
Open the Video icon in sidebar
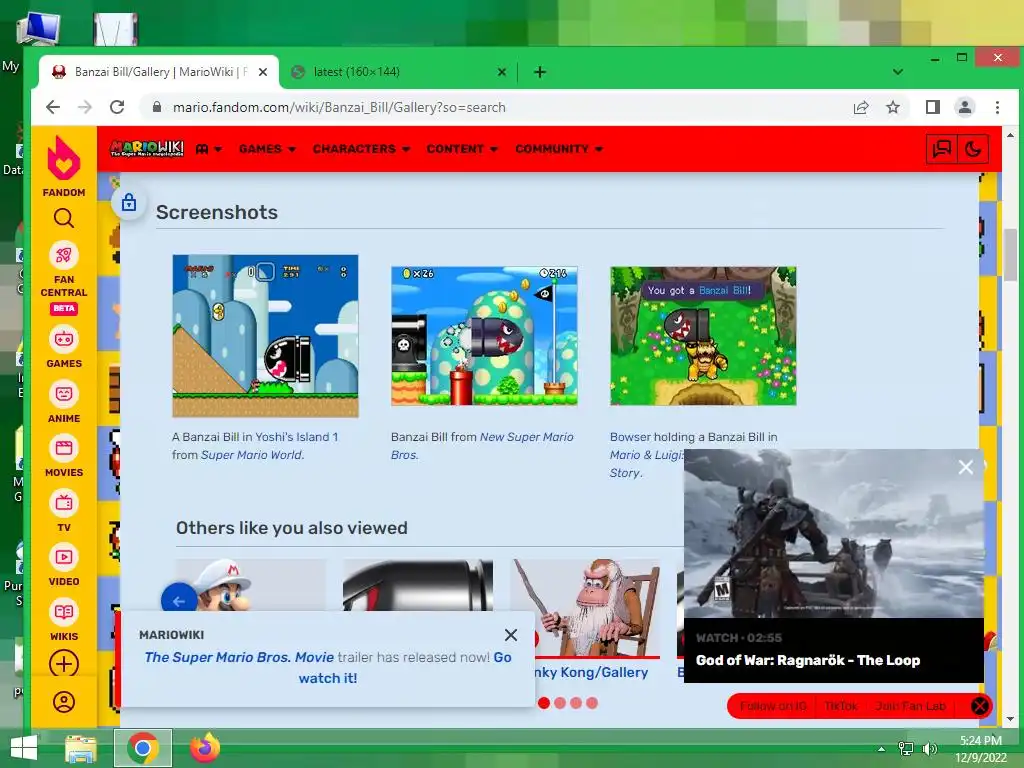click(x=63, y=558)
